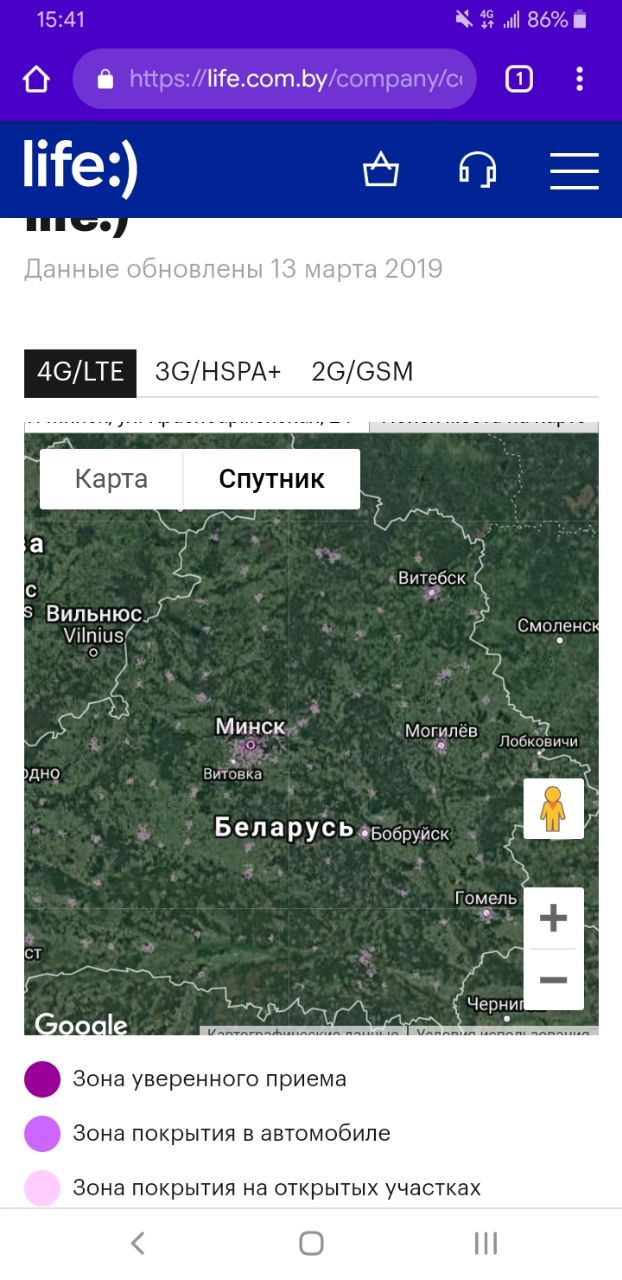The height and width of the screenshot is (1280, 622).
Task: Select the Street View pegman icon
Action: coord(553,809)
